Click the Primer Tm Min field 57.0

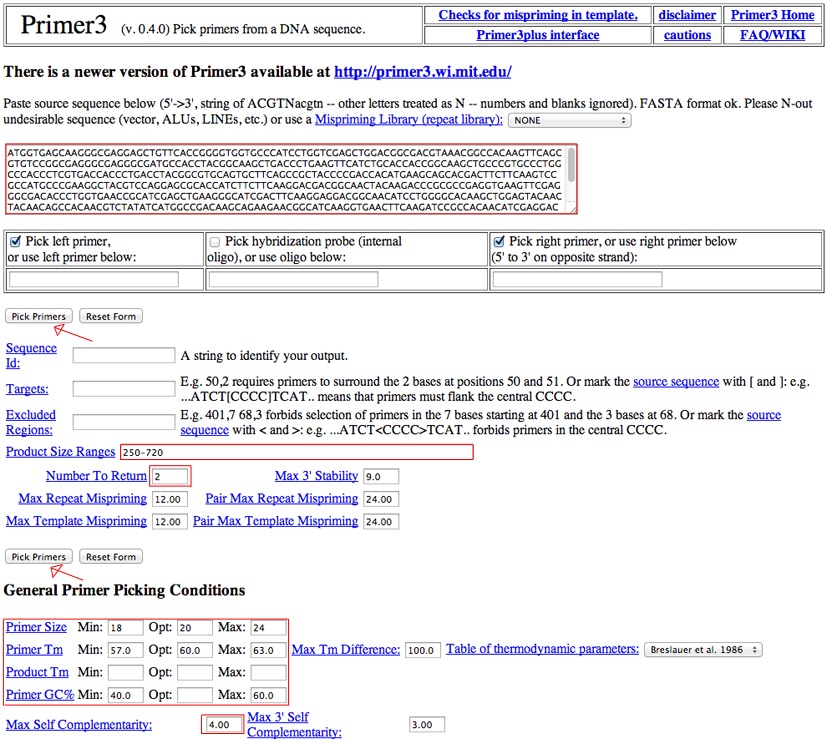pos(126,650)
